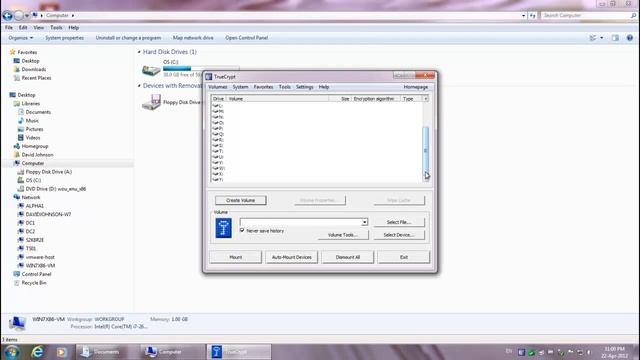Open the TrueCrypt Favorites menu
Screen dimensions: 640x360
point(263,87)
